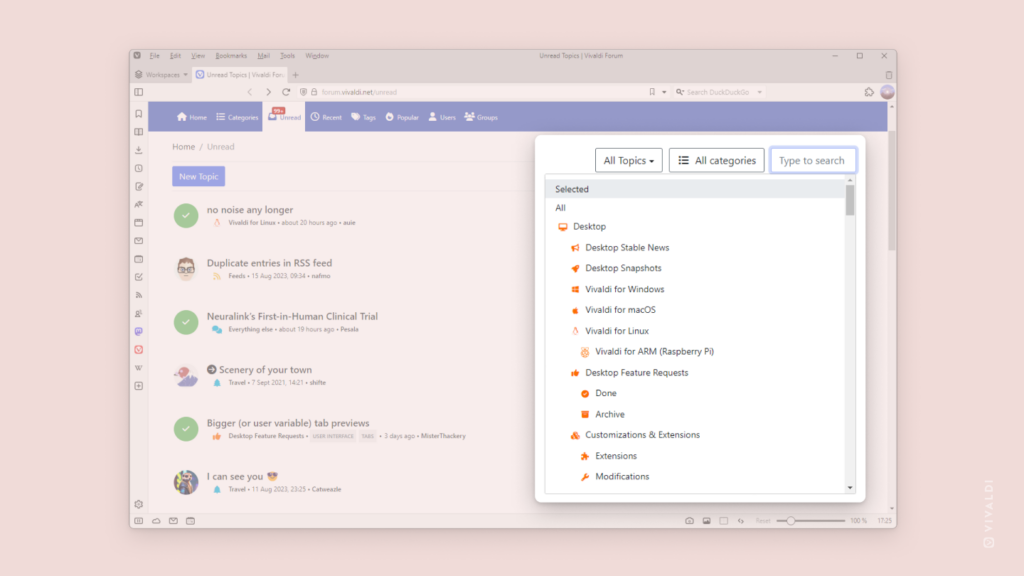Click calendar icon in status bar
Screen dimensions: 1024x576
tap(190, 521)
